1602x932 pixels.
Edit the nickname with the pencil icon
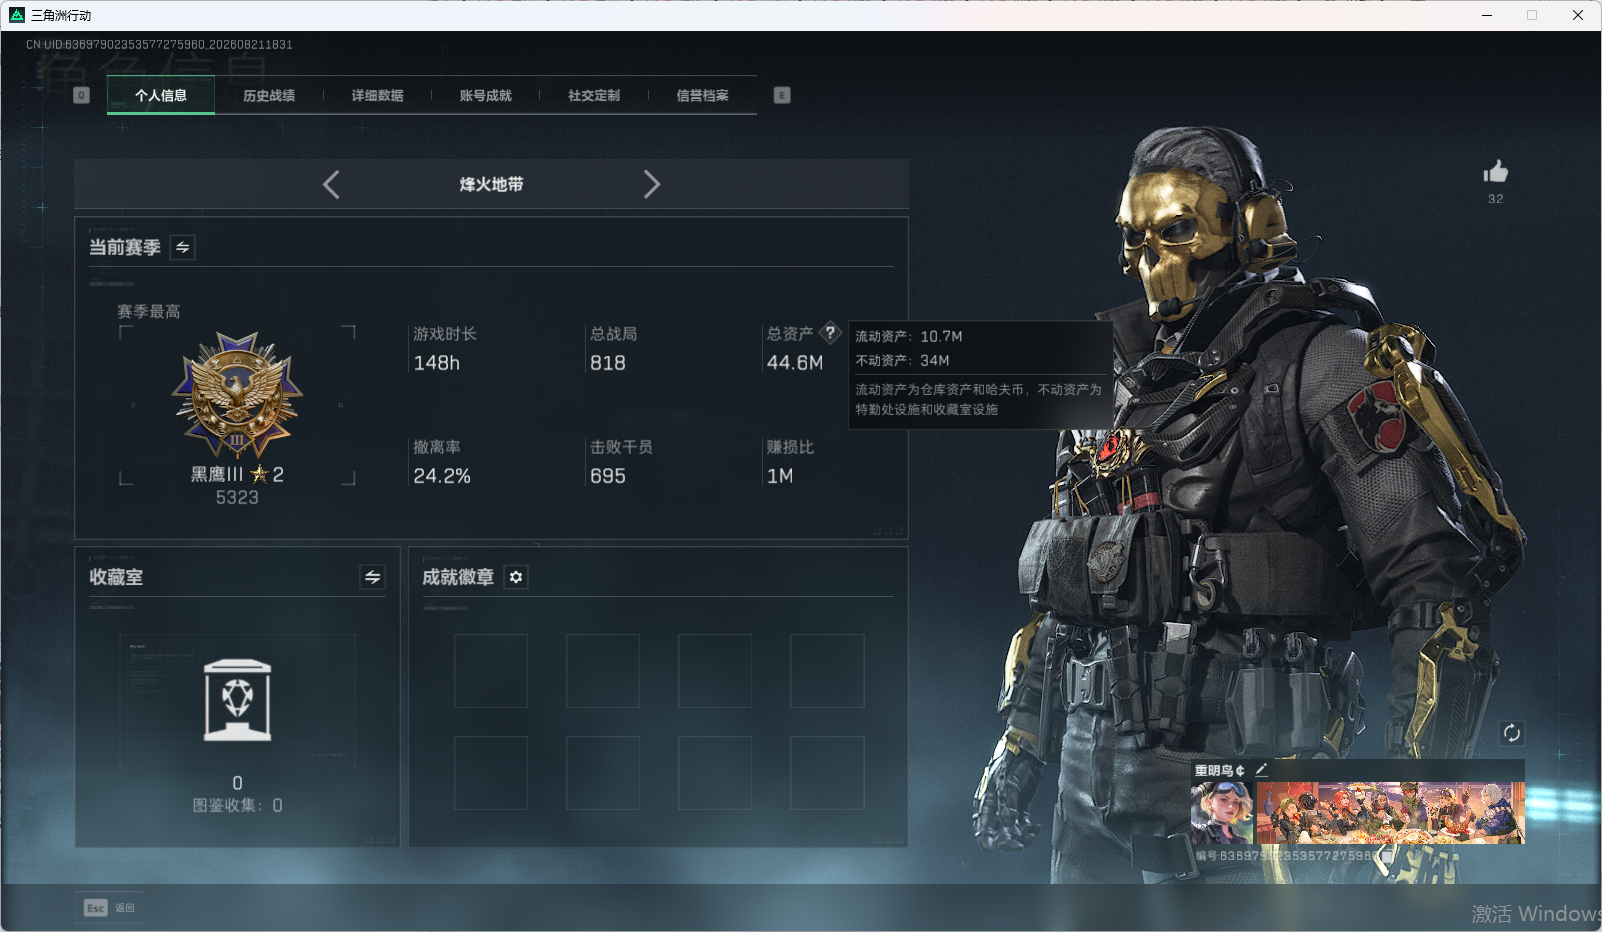click(1261, 769)
